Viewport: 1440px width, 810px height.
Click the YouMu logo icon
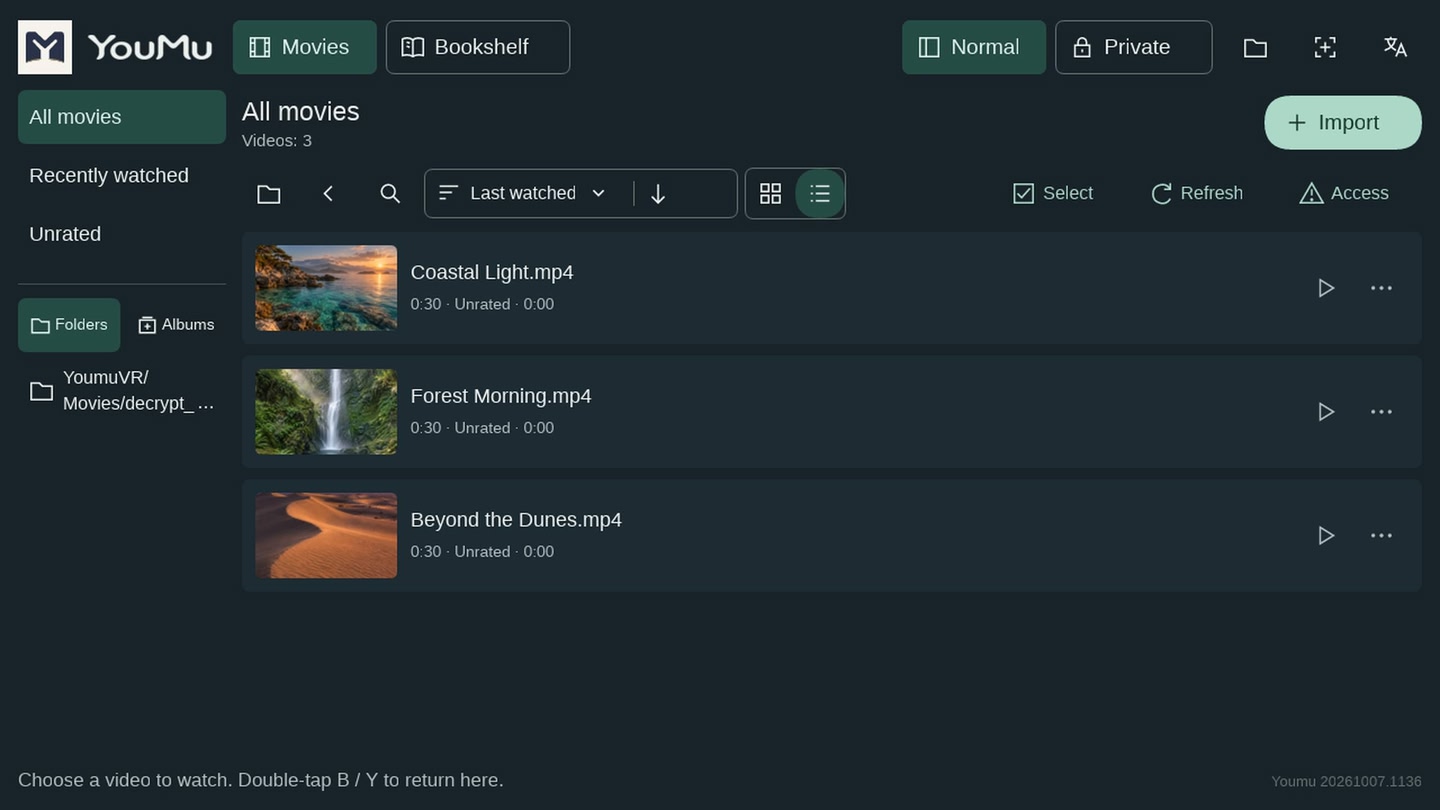(x=45, y=47)
